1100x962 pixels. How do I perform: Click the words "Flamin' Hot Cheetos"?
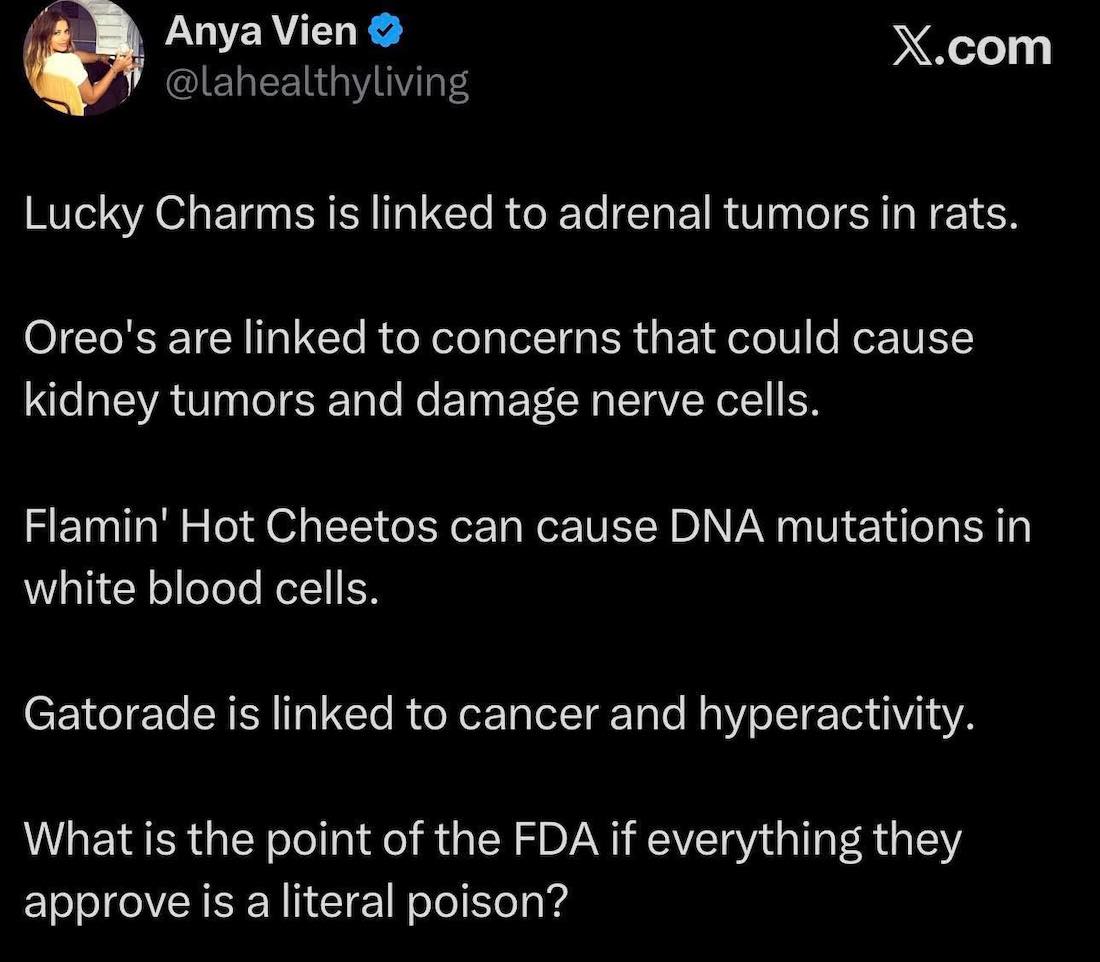click(230, 526)
